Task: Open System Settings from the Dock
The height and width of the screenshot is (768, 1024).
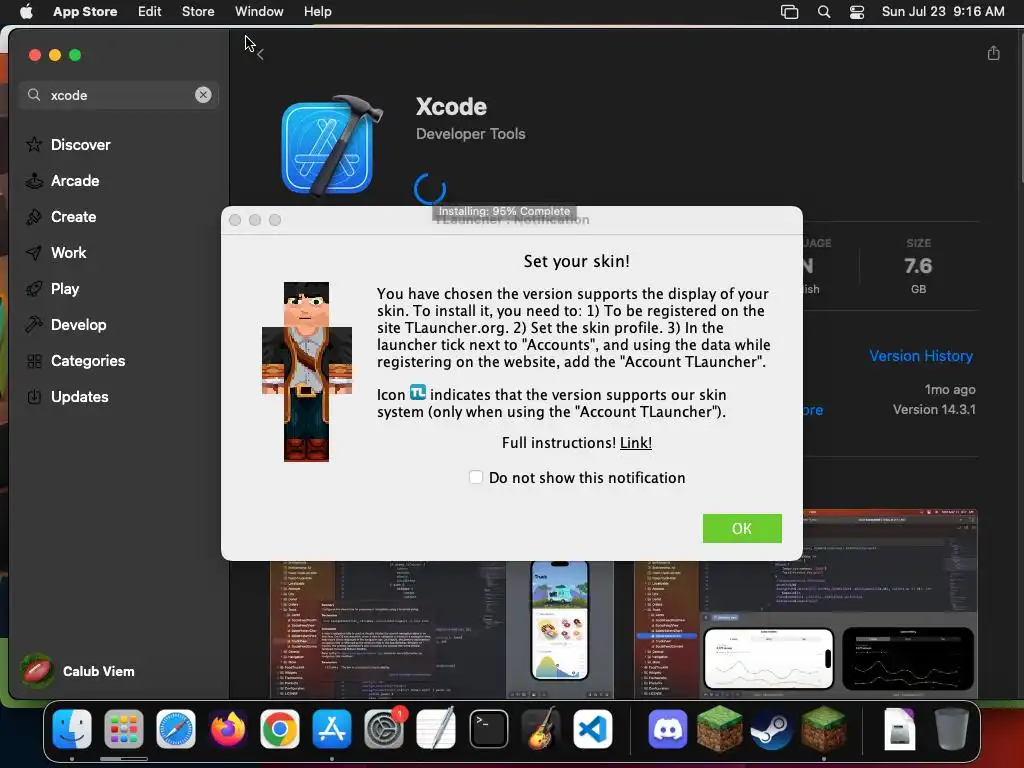Action: (384, 729)
